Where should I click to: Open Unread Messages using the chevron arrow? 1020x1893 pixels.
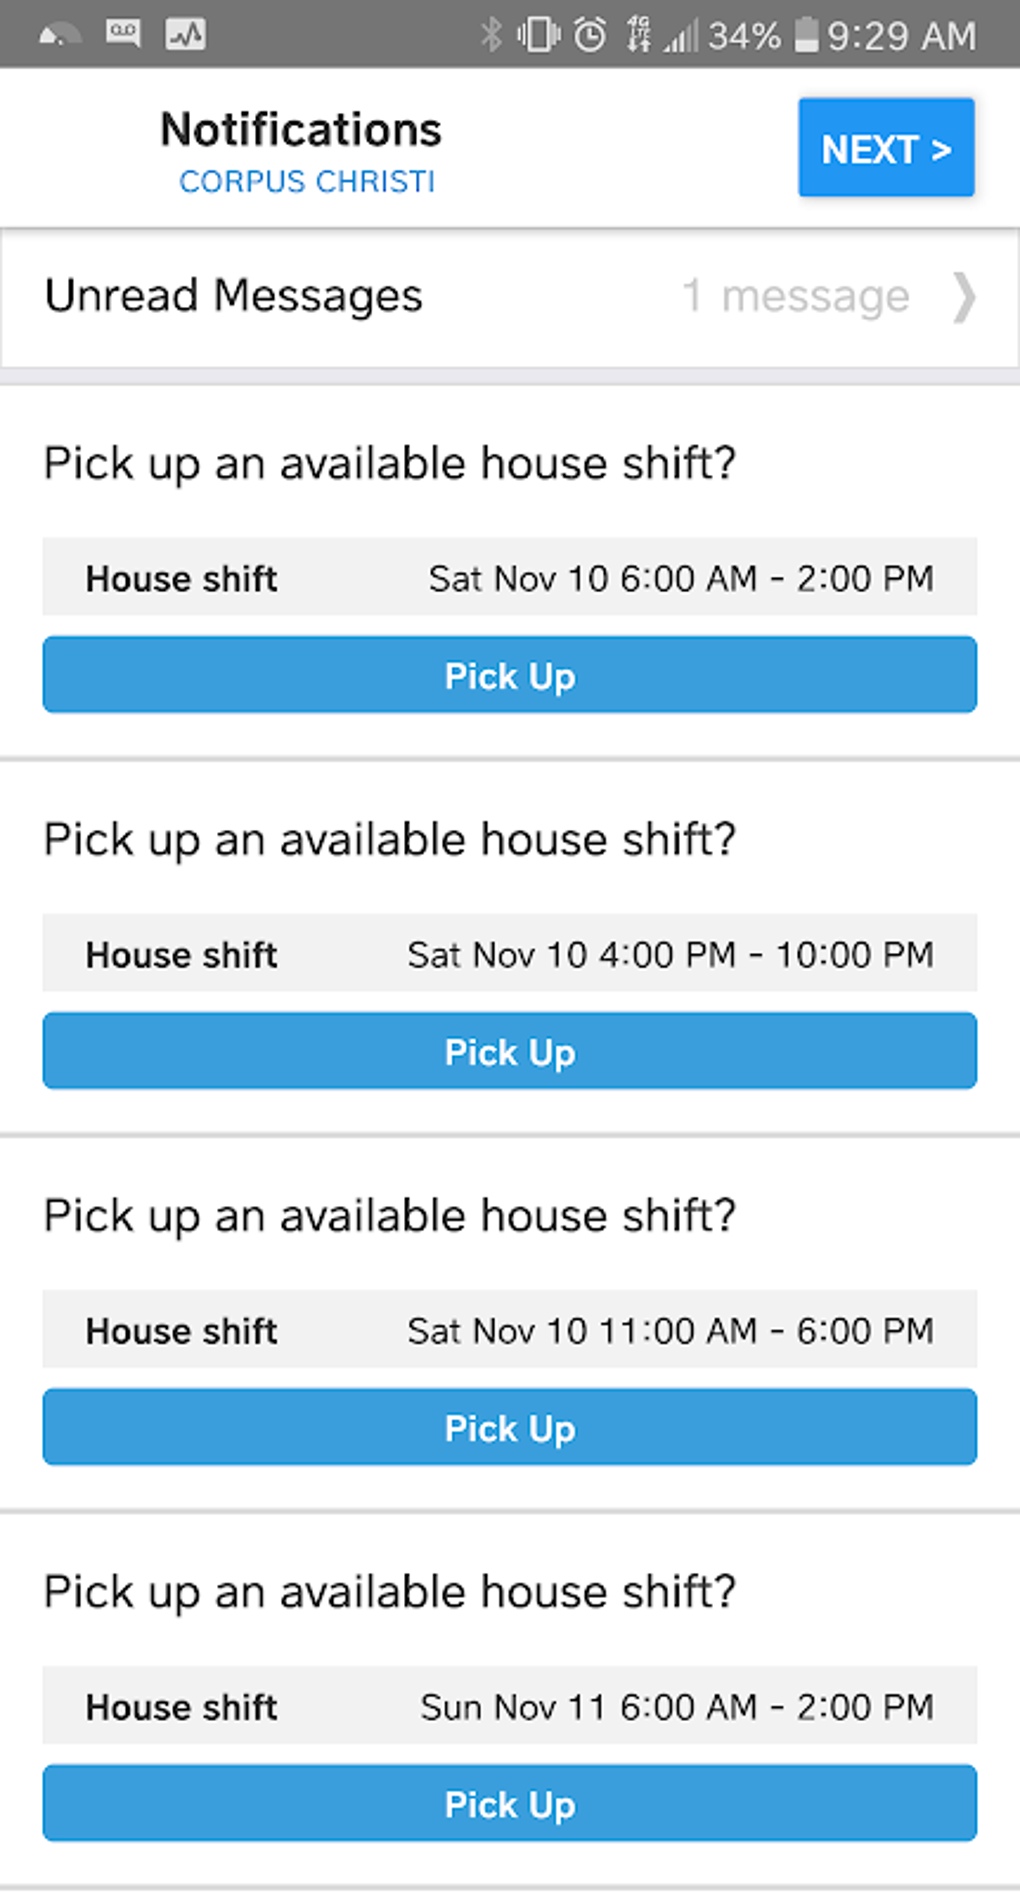point(963,297)
